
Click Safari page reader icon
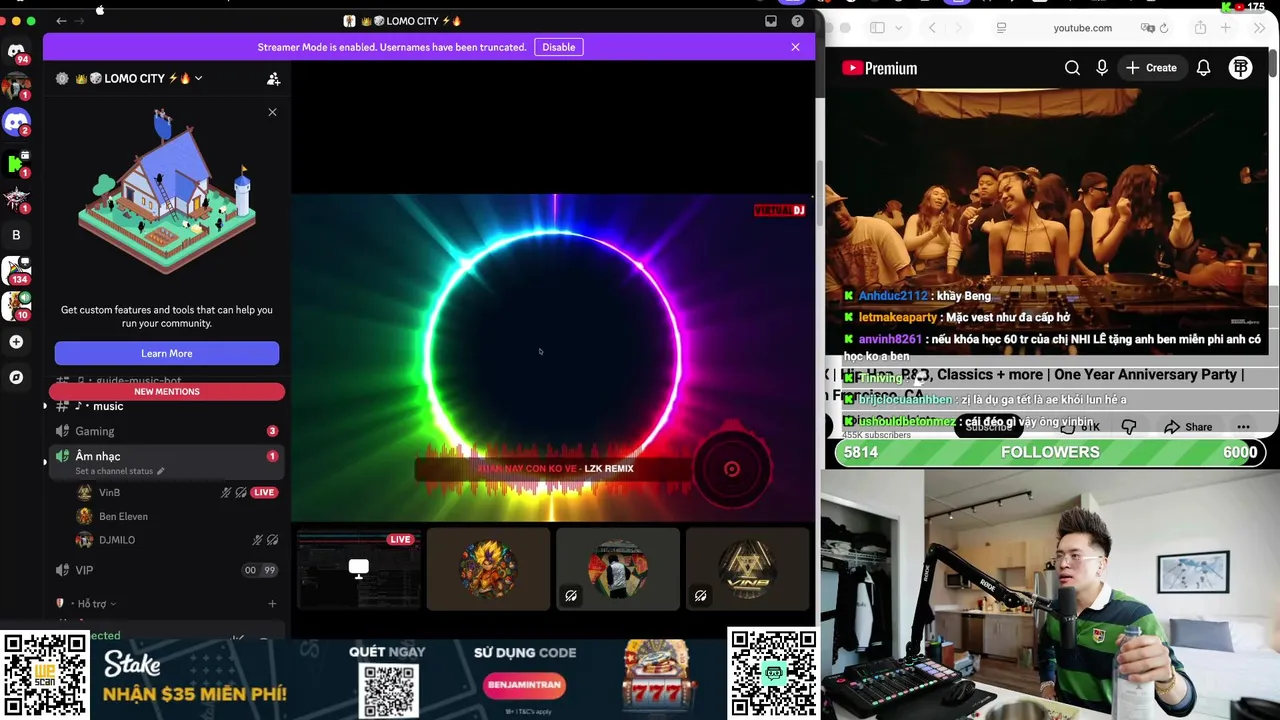(x=1001, y=28)
